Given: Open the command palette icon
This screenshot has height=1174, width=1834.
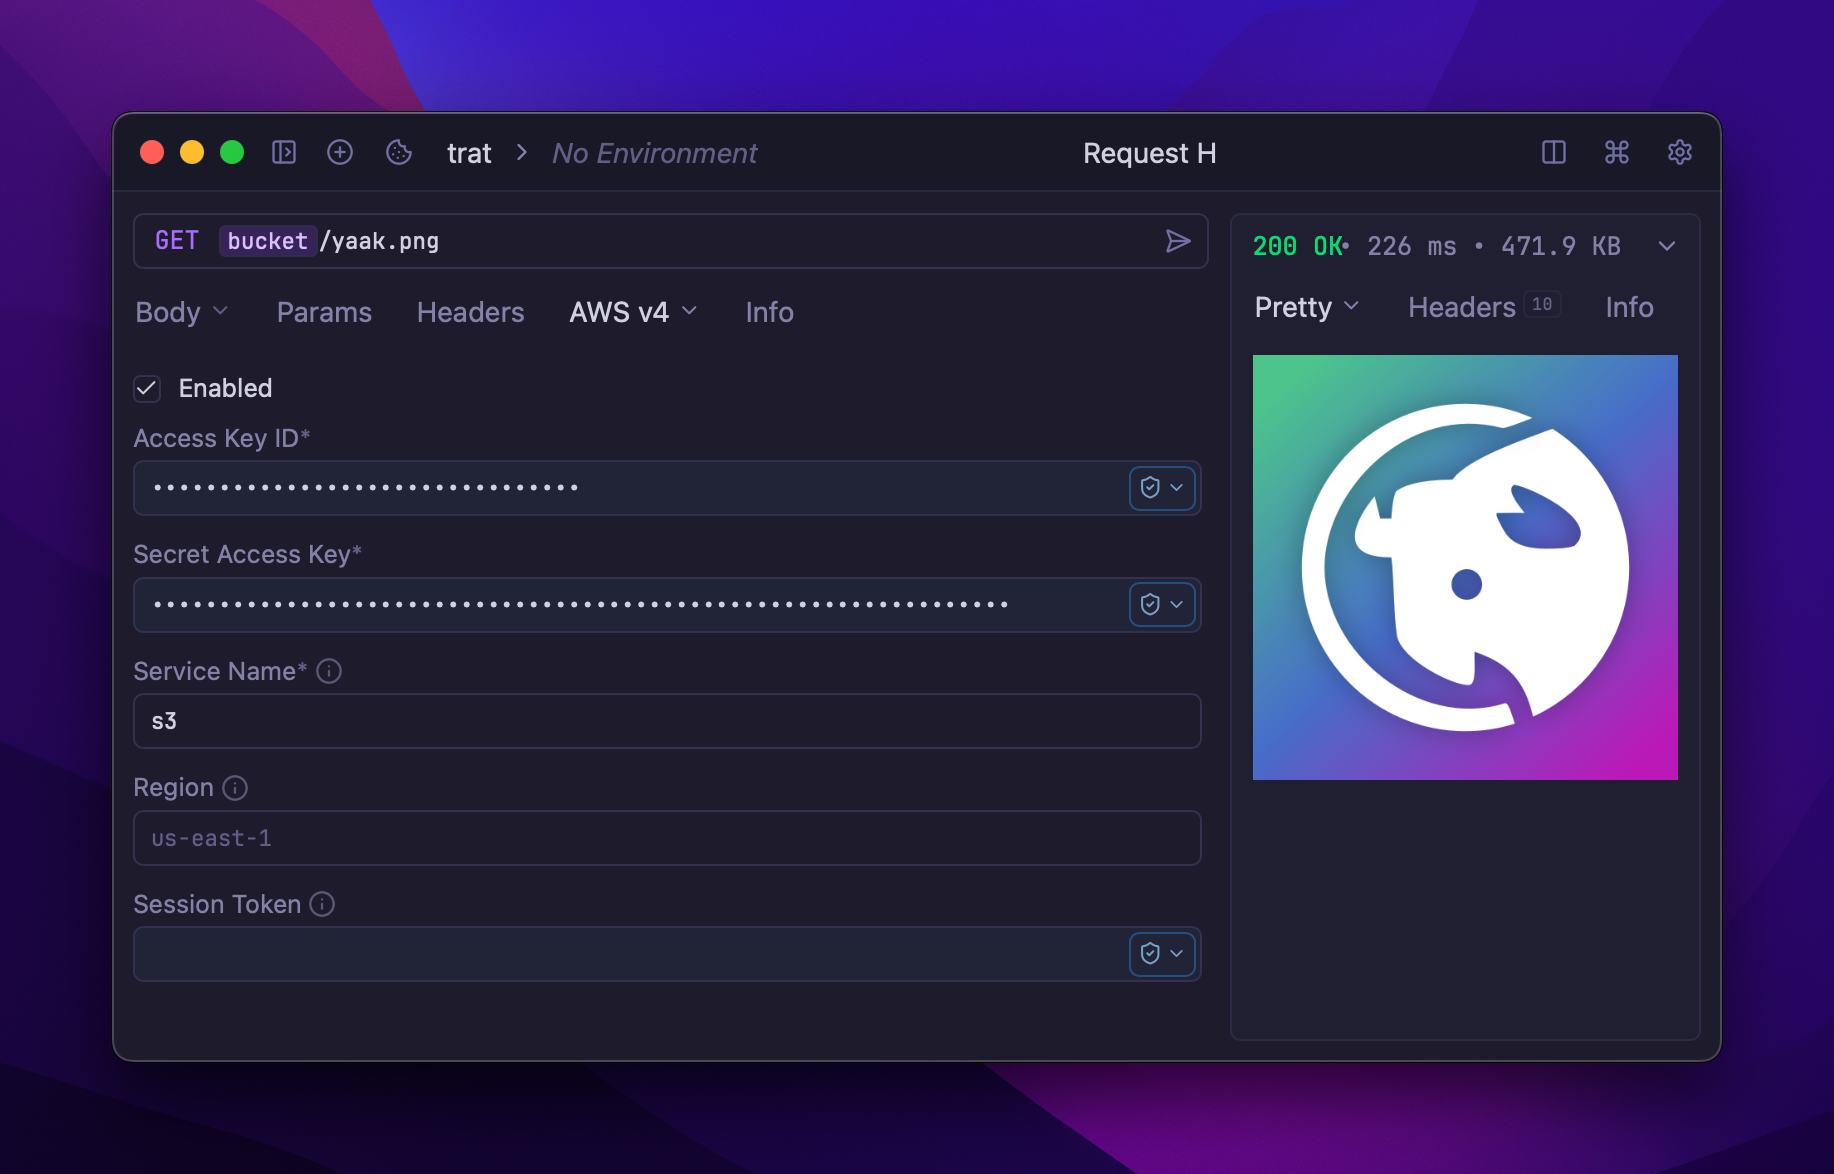Looking at the screenshot, I should tap(1616, 152).
